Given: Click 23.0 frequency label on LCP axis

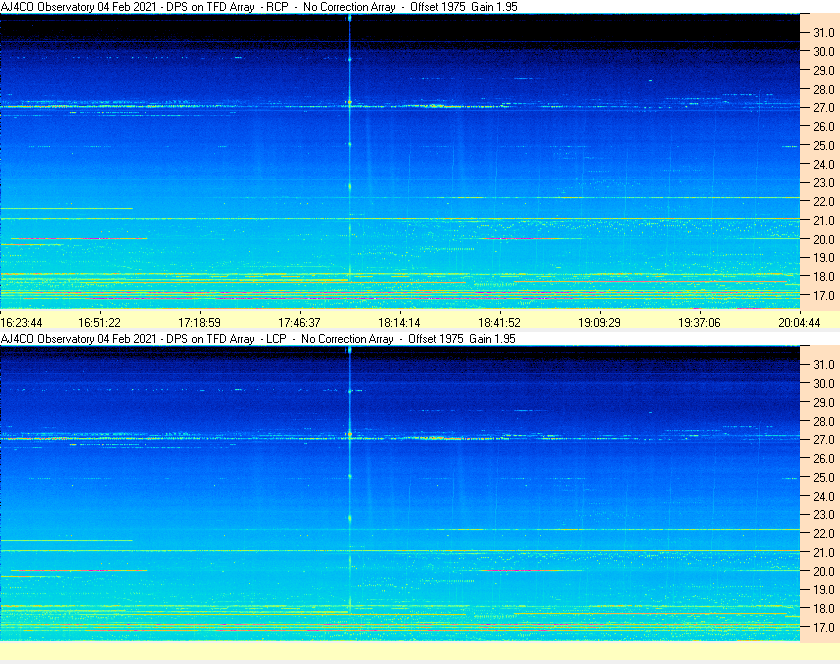Looking at the screenshot, I should click(824, 514).
